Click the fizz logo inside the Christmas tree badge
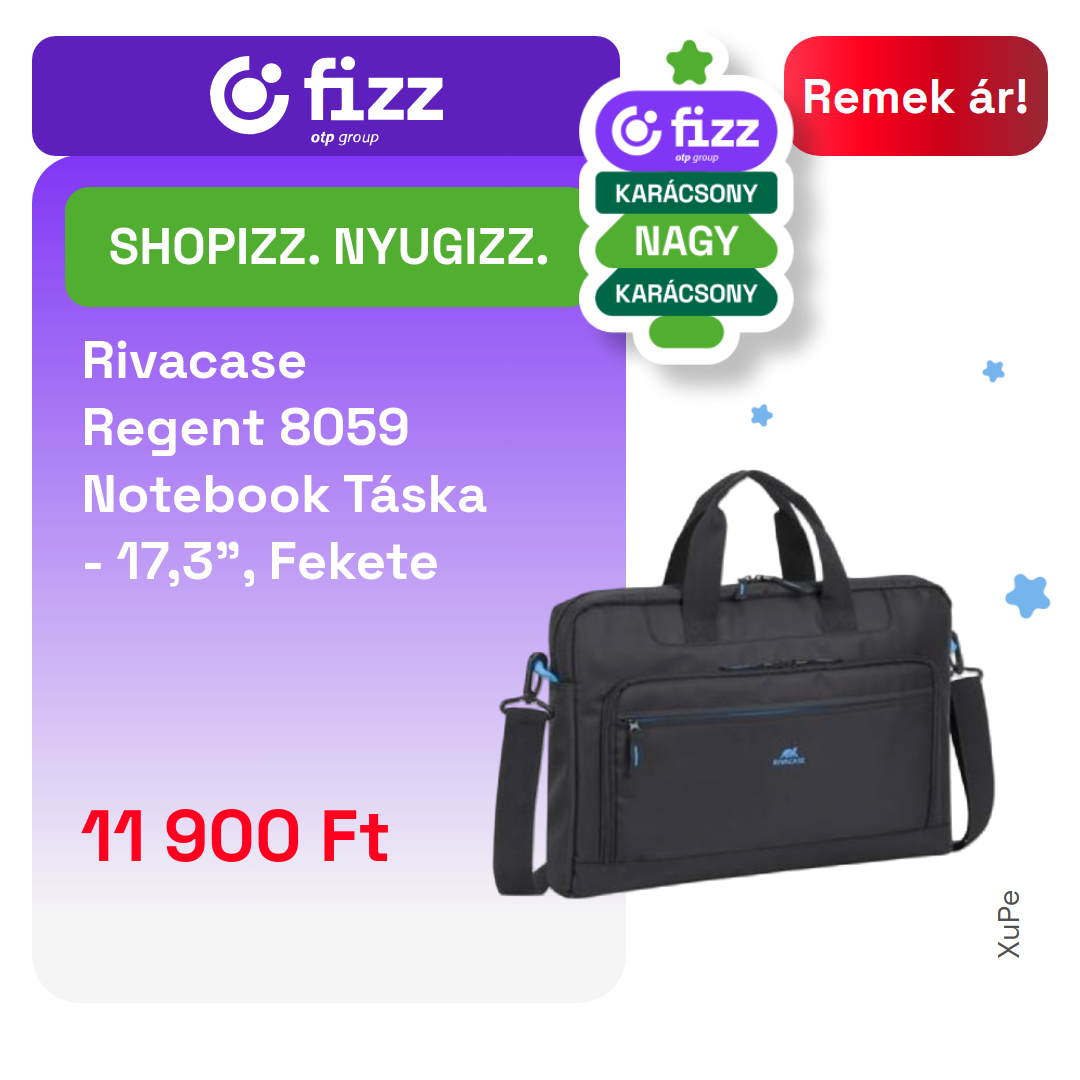 click(686, 131)
